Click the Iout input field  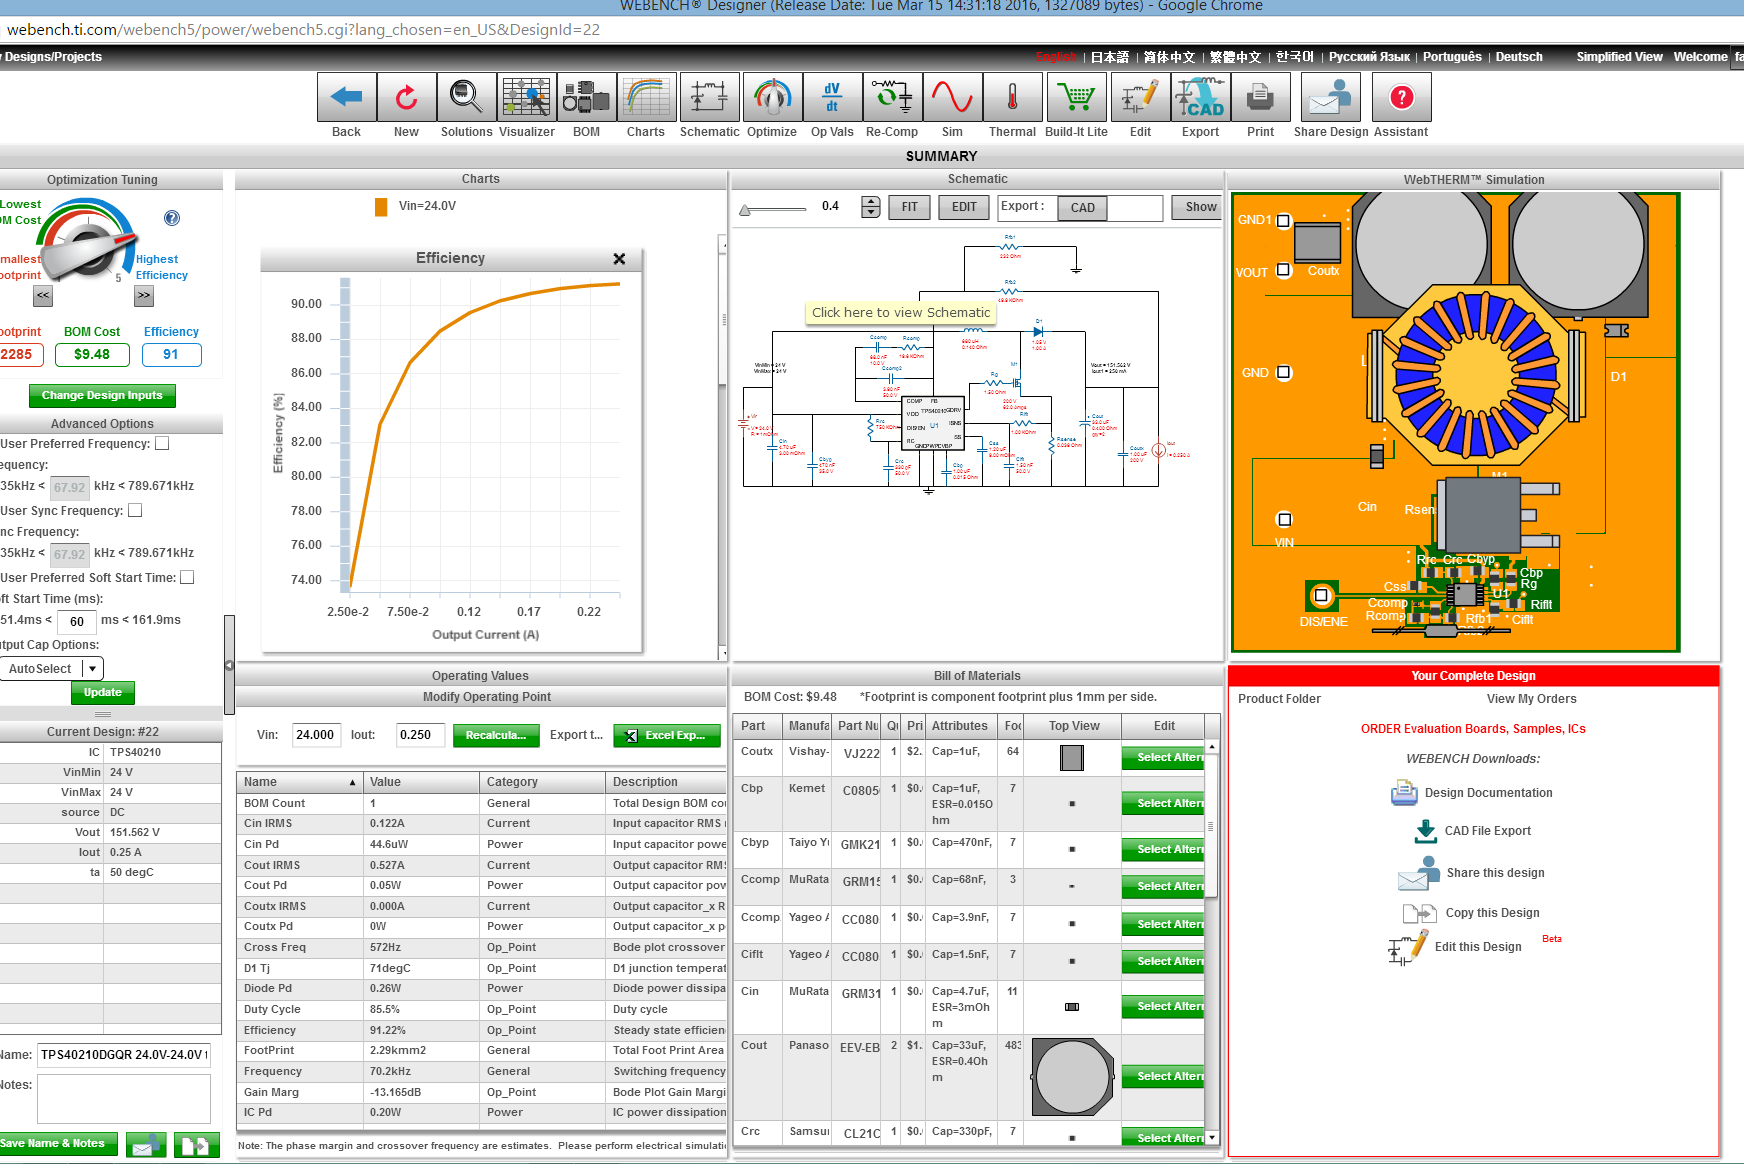420,735
